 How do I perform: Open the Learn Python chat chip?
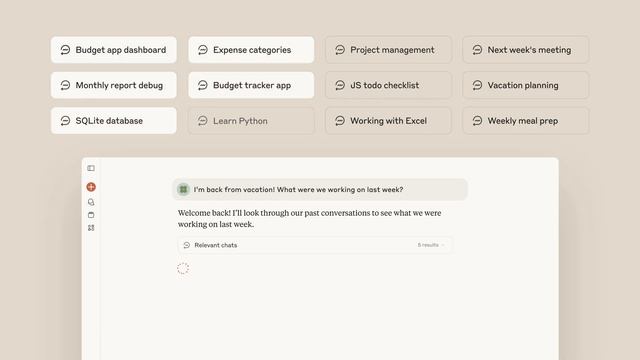tap(251, 121)
